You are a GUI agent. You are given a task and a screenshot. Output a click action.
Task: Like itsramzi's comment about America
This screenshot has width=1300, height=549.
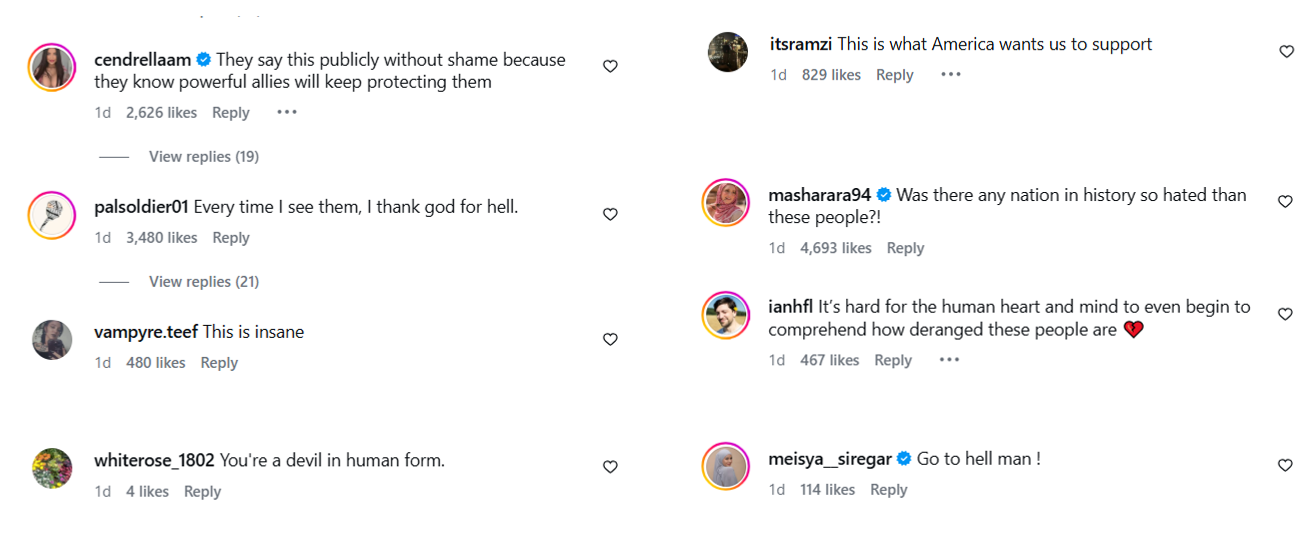coord(1286,52)
